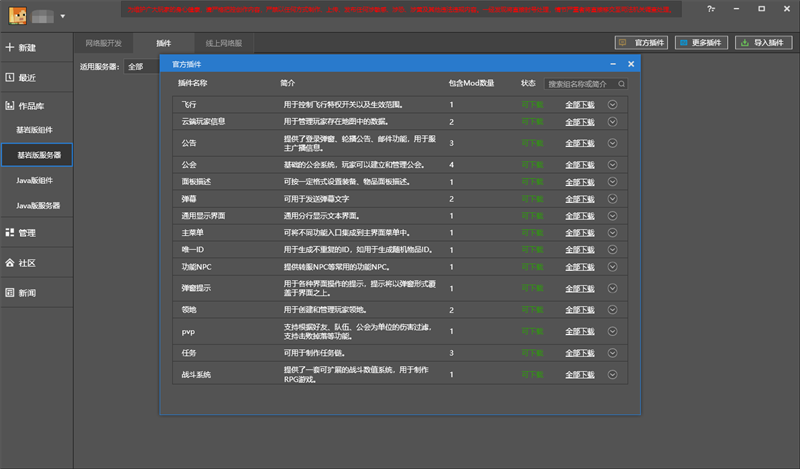Image resolution: width=800 pixels, height=469 pixels.
Task: Expand the 战斗系统 plugin row chevron
Action: click(613, 374)
